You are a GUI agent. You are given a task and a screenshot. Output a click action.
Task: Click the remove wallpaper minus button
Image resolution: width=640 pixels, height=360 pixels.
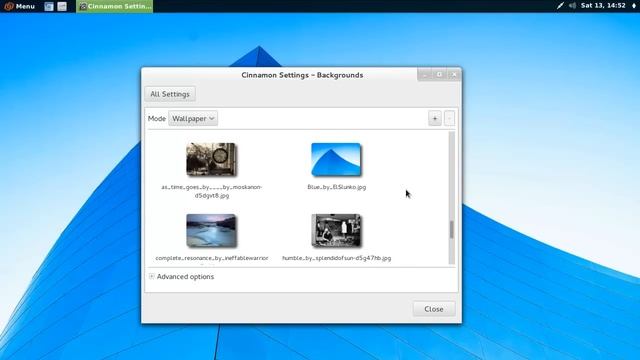point(449,118)
